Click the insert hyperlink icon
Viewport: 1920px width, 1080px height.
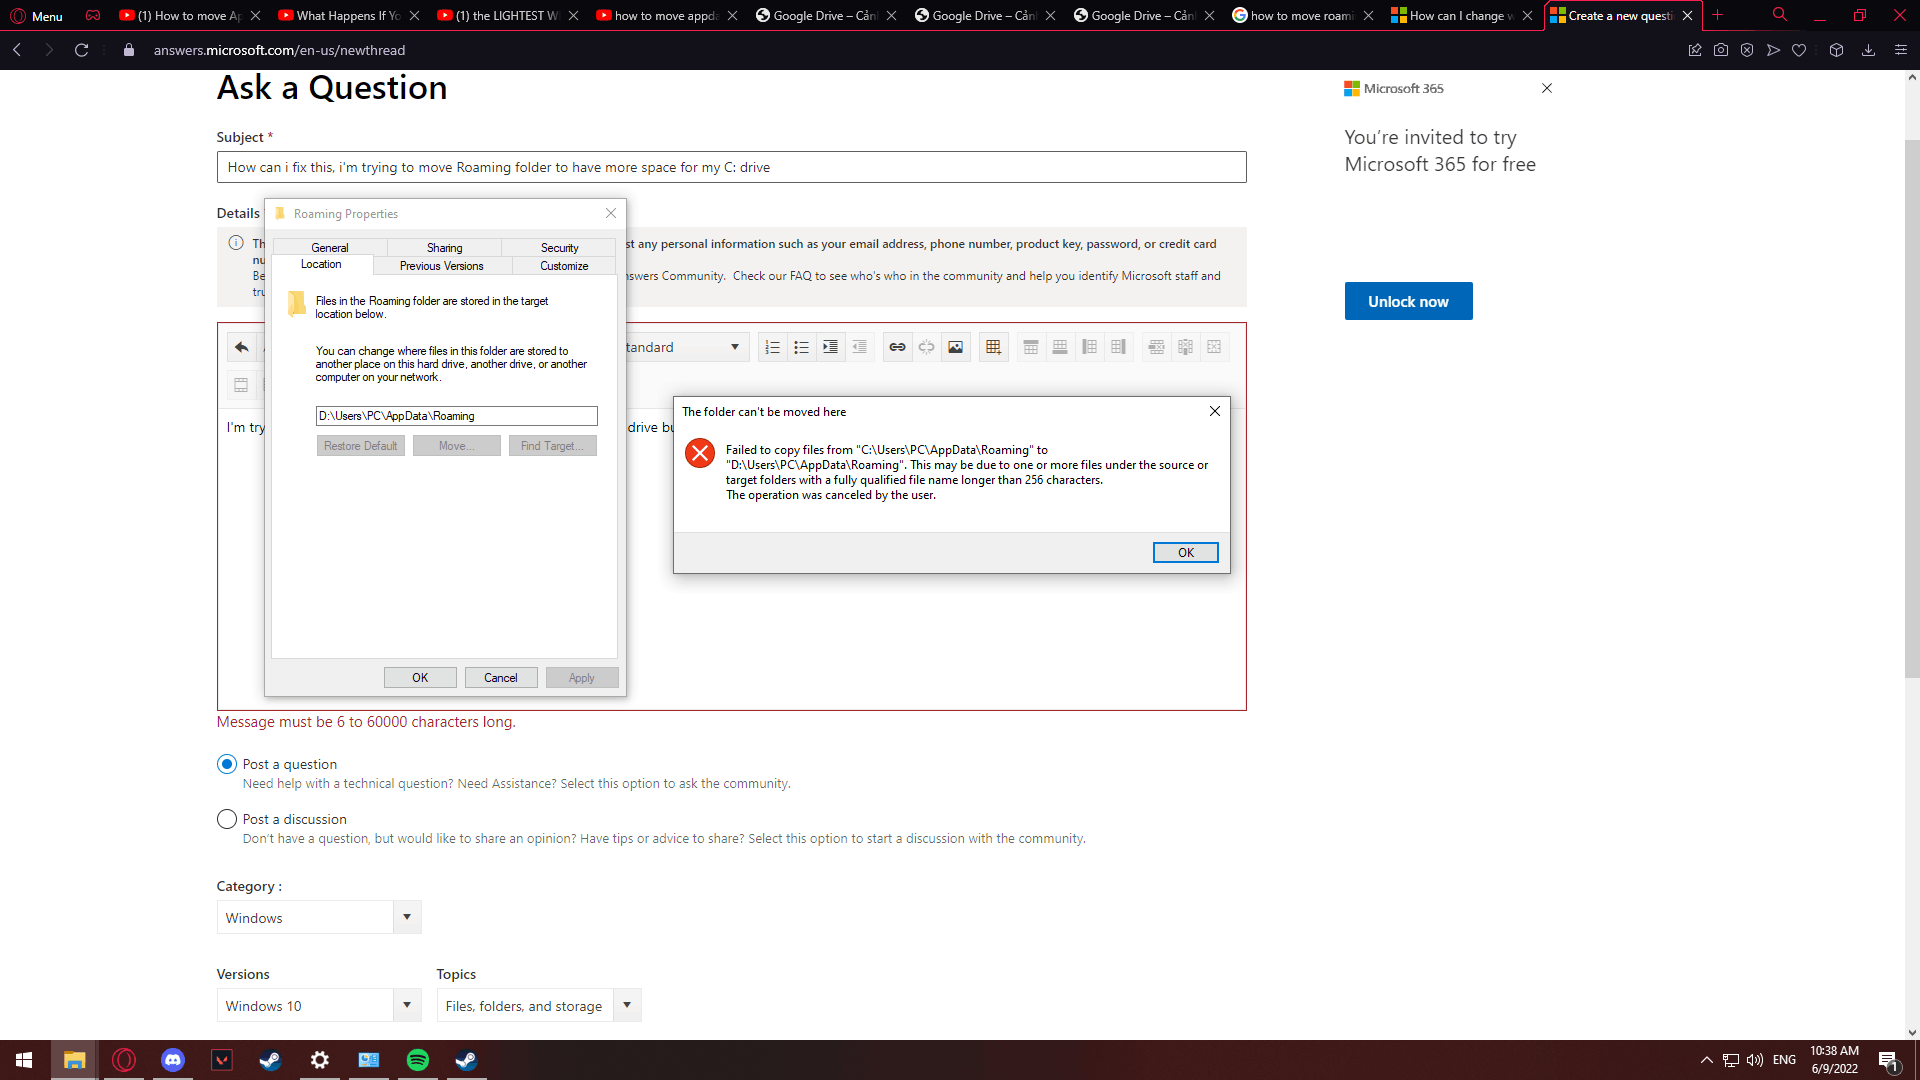(x=897, y=347)
